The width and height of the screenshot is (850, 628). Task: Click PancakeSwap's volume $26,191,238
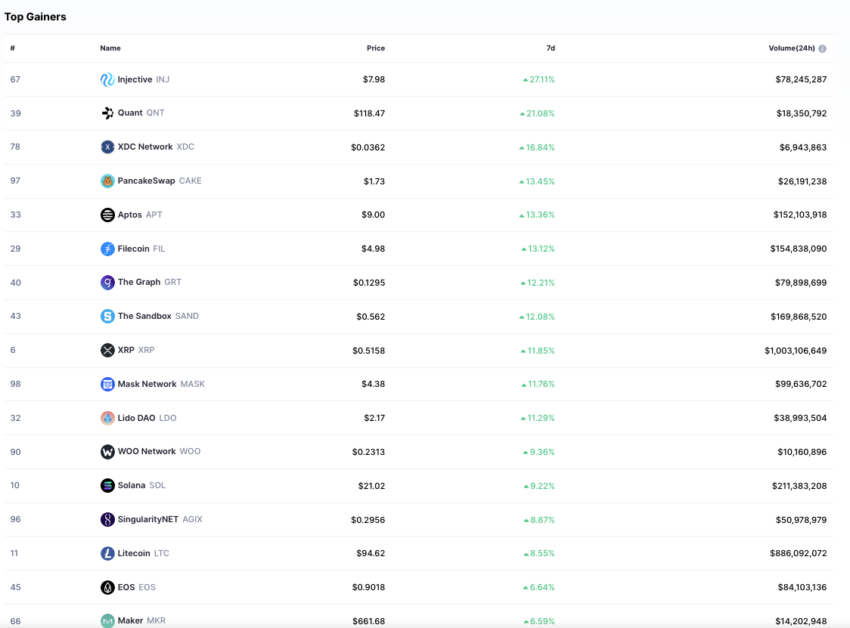tap(802, 181)
